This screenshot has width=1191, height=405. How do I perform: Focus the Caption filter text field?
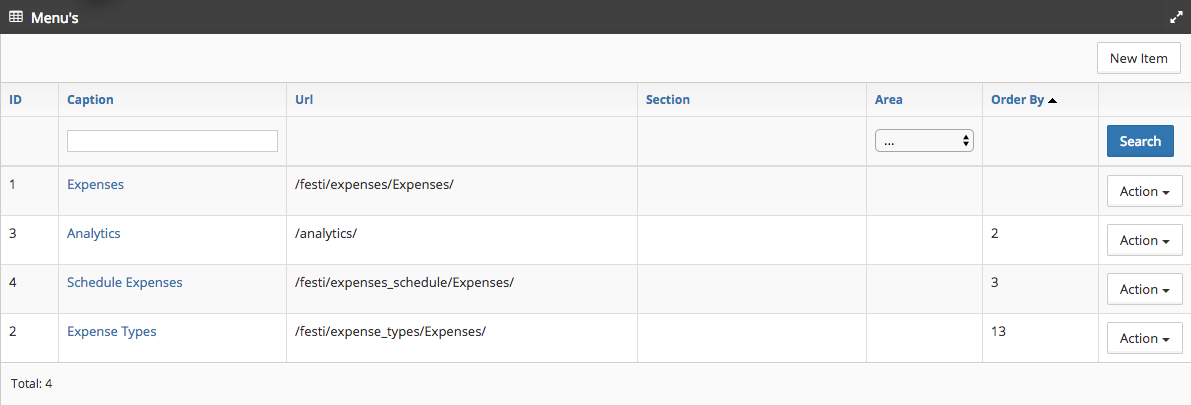(x=172, y=141)
